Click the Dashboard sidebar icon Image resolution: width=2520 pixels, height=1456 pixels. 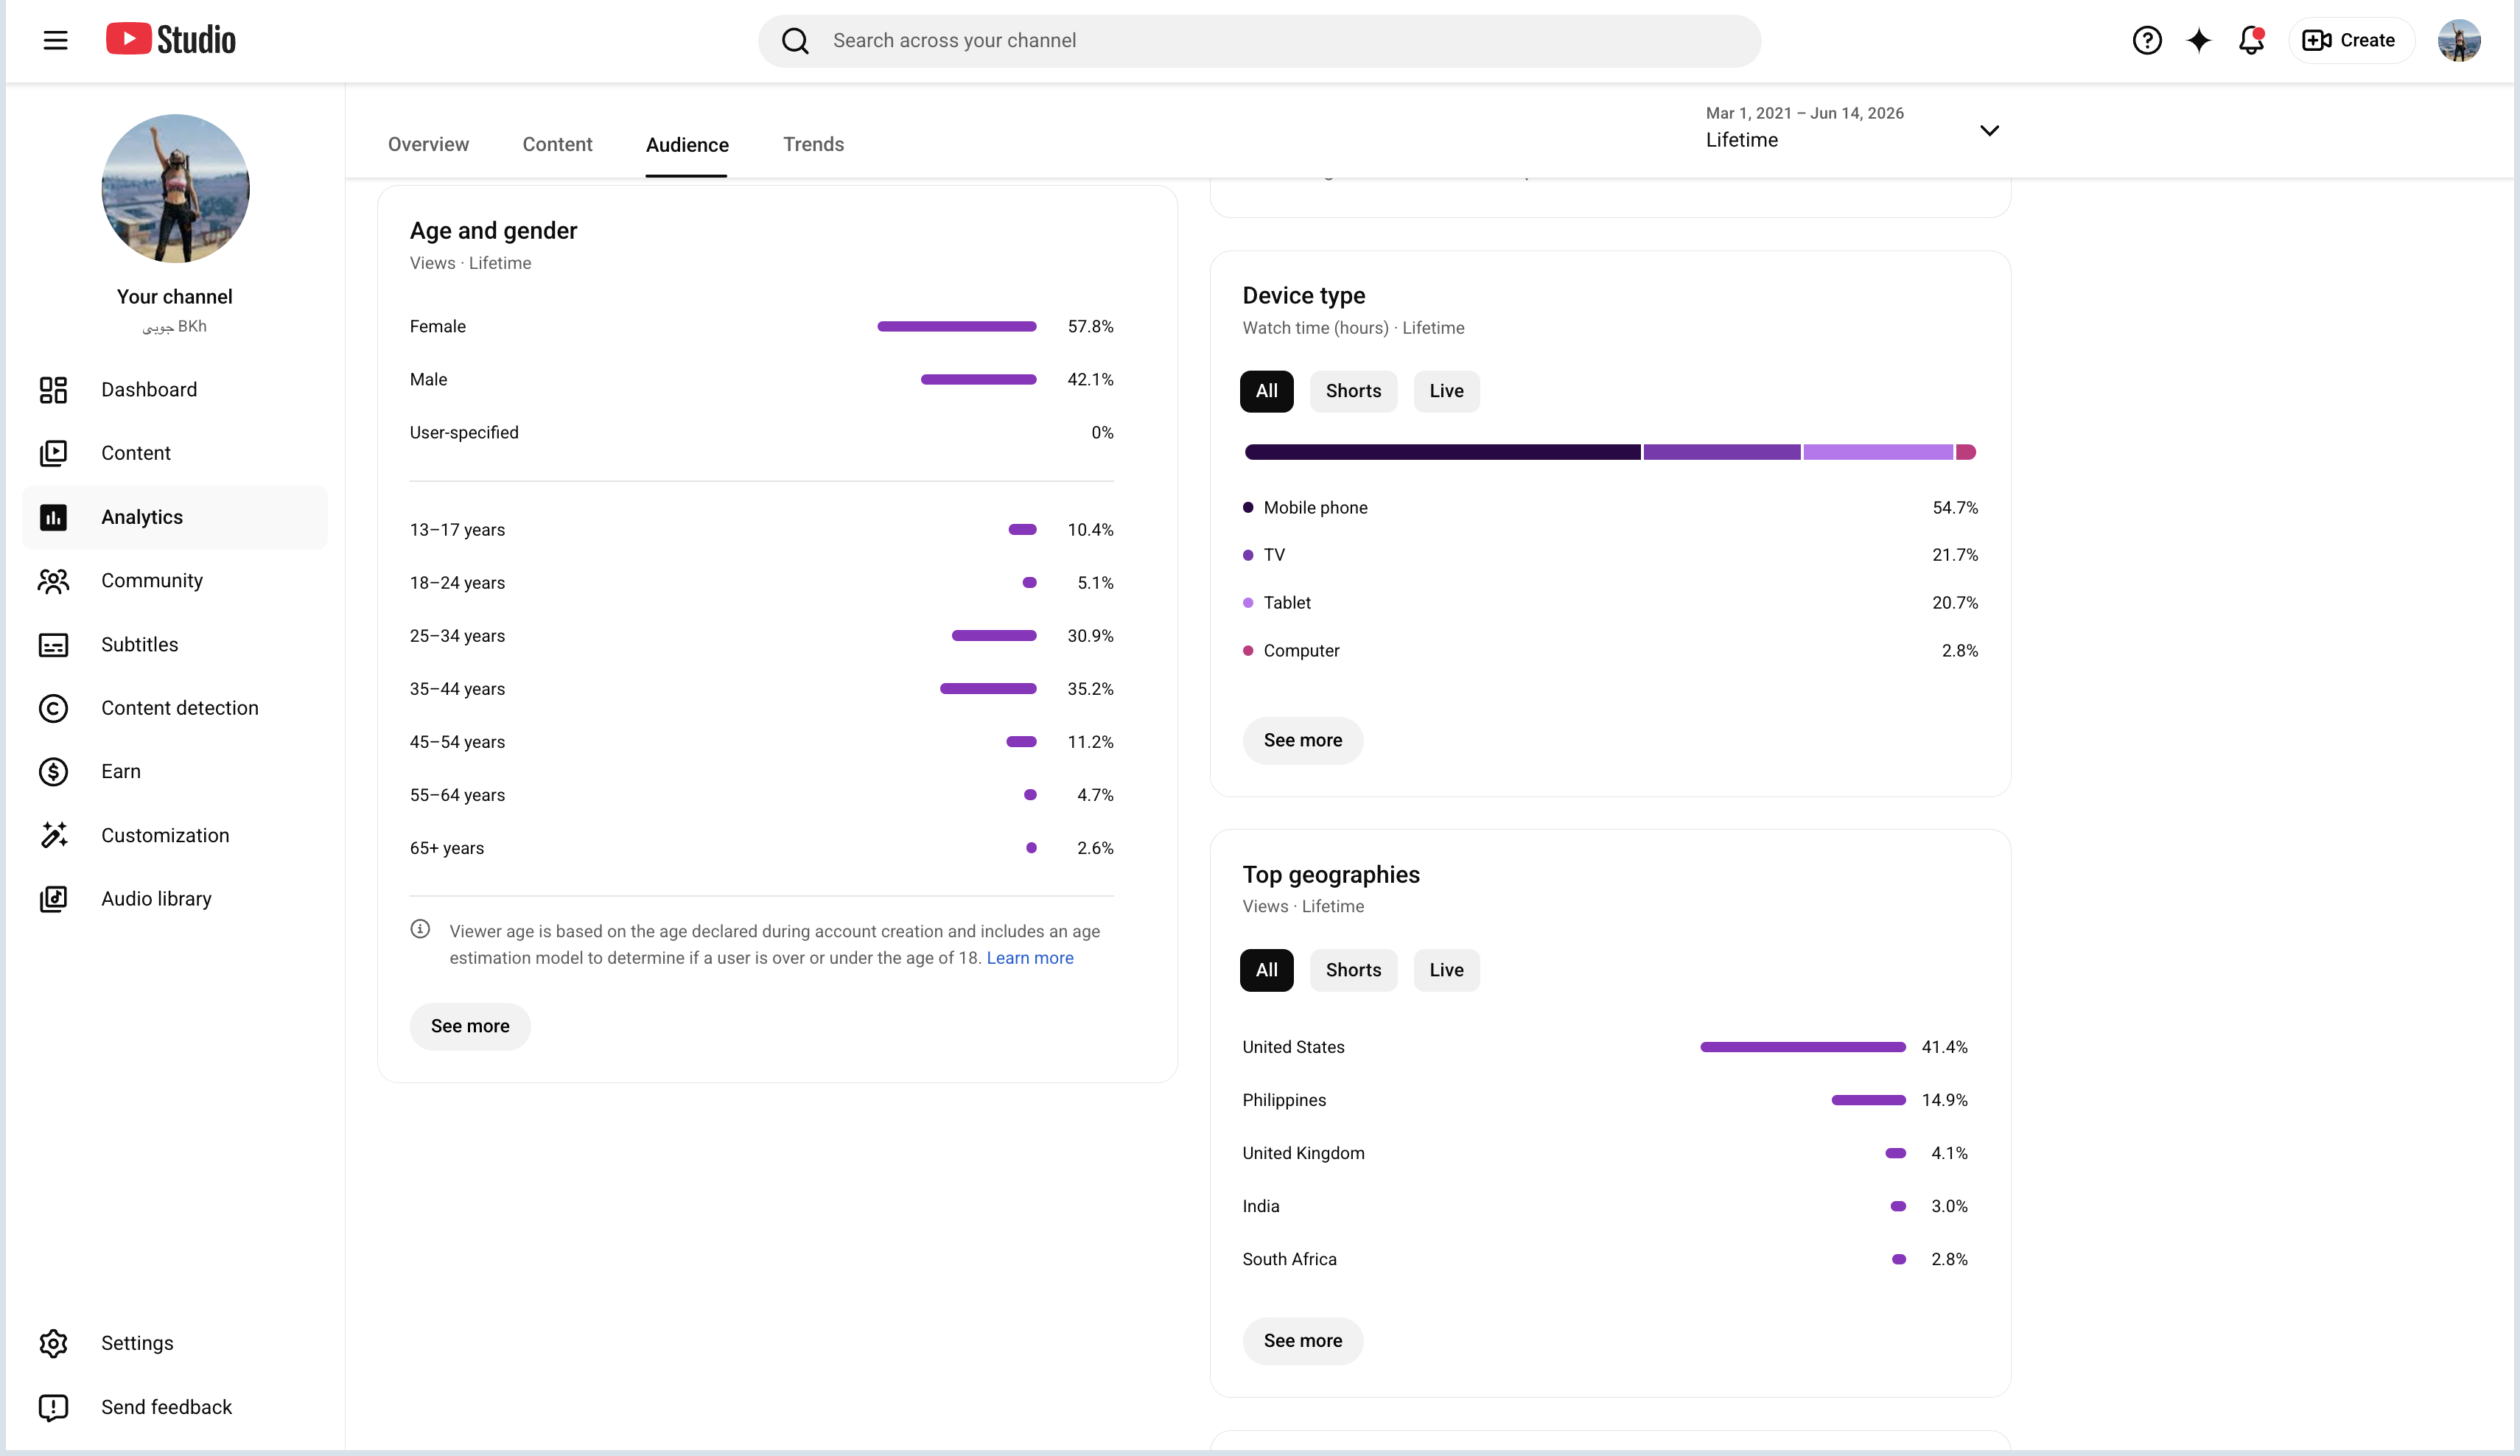point(53,390)
